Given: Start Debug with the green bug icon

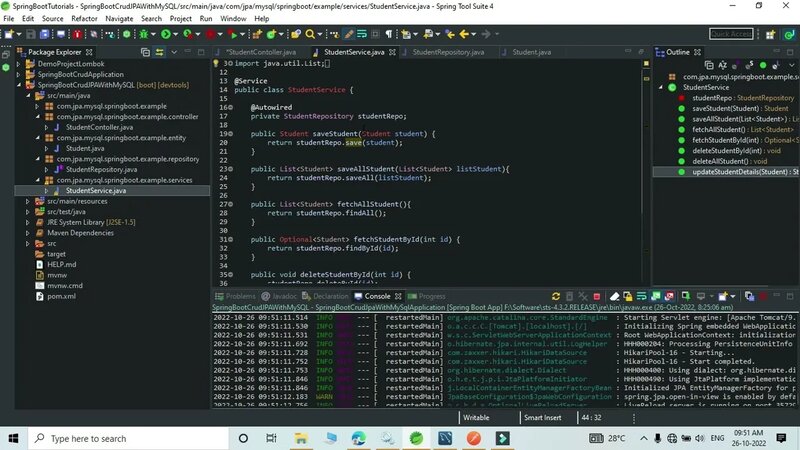Looking at the screenshot, I should click(143, 34).
